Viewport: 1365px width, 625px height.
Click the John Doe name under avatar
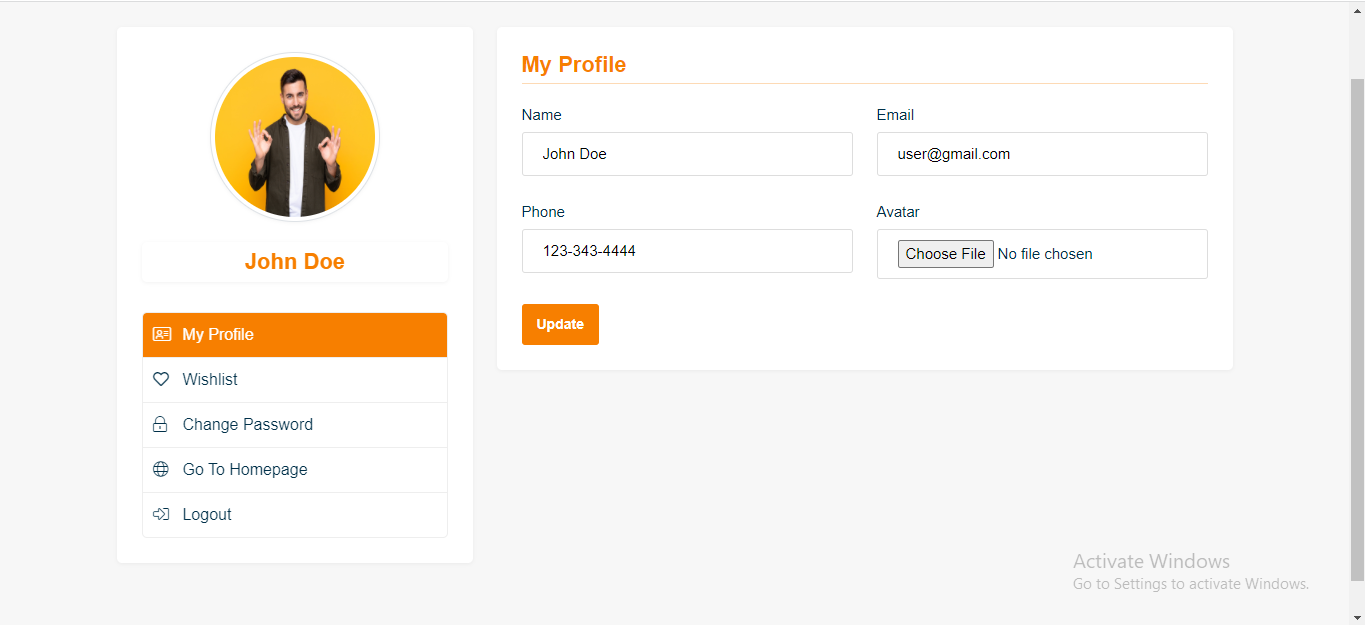pyautogui.click(x=295, y=262)
